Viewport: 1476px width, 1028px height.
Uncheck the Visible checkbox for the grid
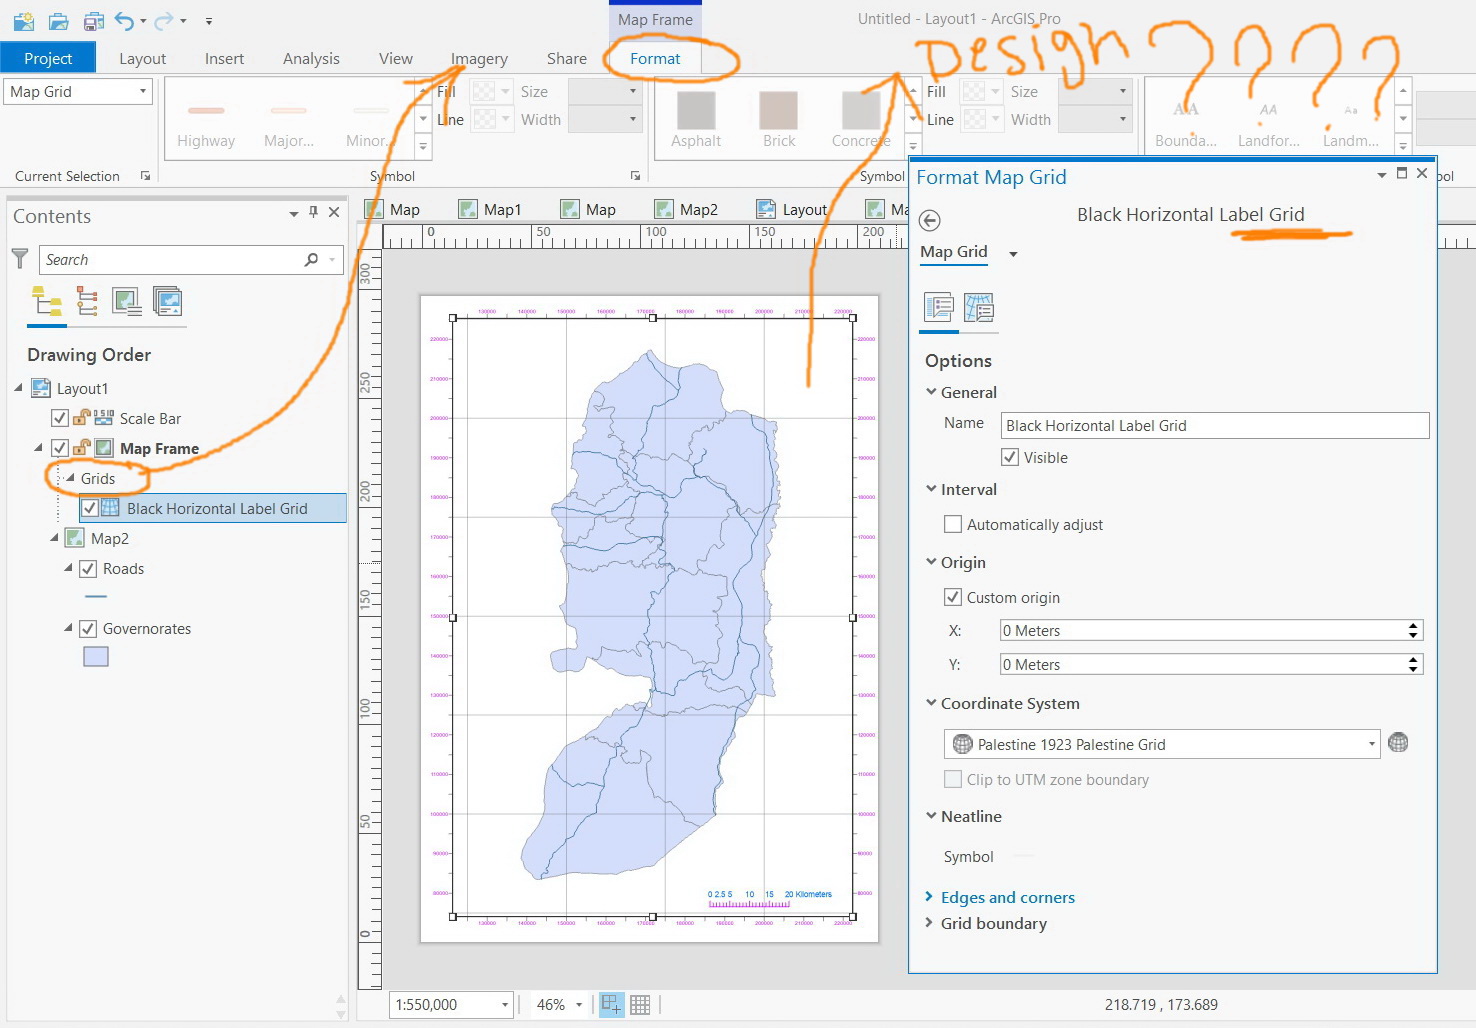[1010, 457]
